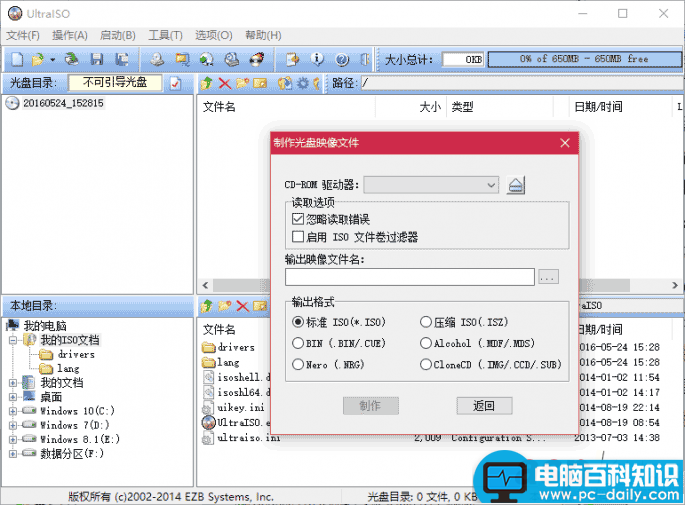Click the red X delete icon in local pane

pos(242,306)
